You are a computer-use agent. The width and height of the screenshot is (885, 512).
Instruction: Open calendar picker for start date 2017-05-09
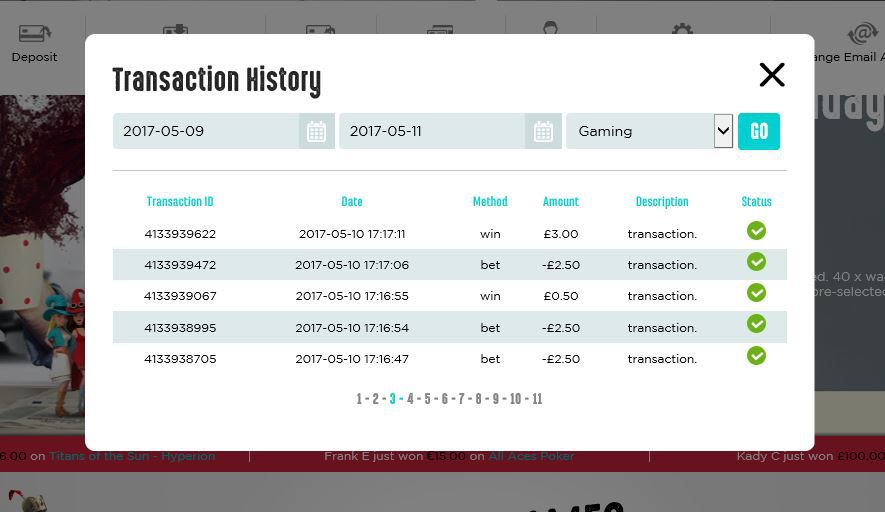317,131
